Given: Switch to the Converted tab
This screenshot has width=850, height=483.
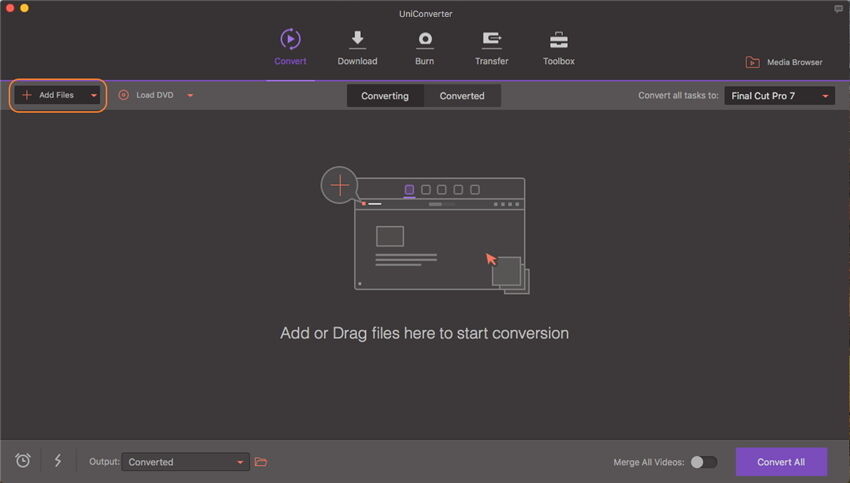Looking at the screenshot, I should point(462,96).
